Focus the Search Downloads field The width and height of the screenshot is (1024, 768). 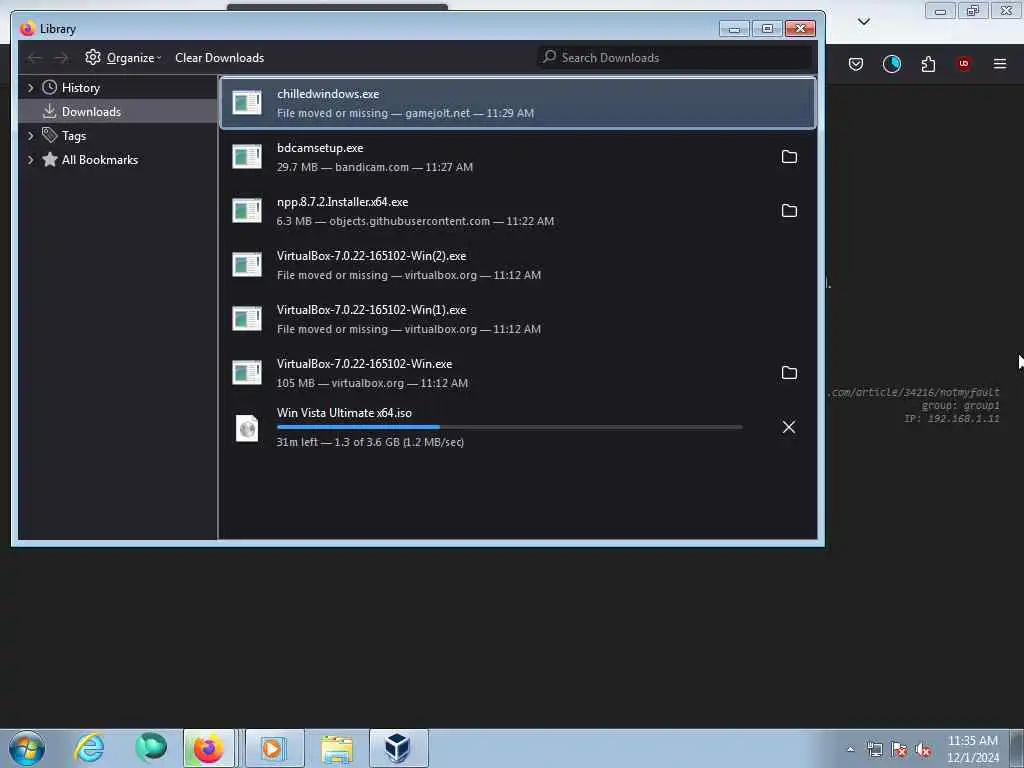pos(675,57)
